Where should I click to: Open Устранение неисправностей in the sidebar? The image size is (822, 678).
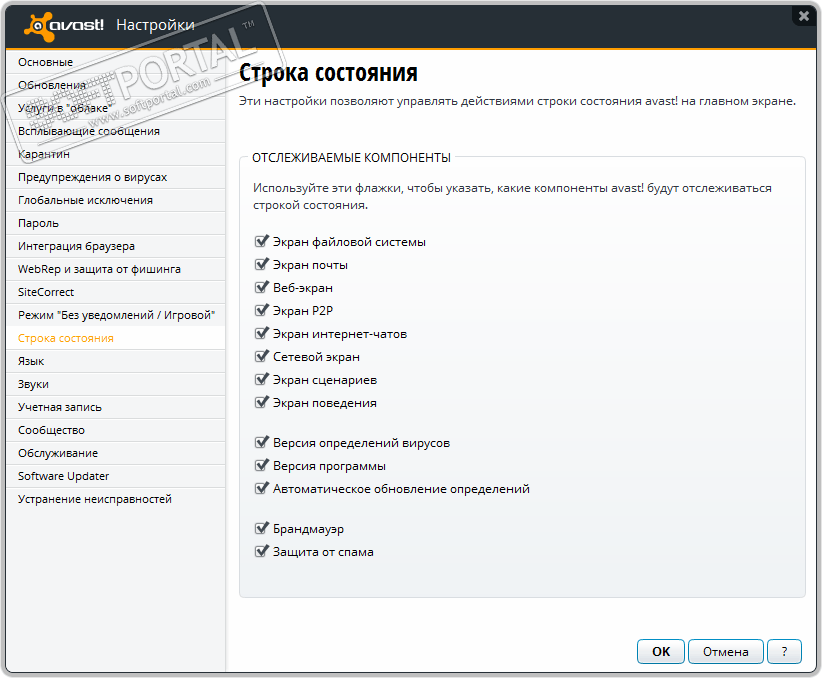click(95, 499)
